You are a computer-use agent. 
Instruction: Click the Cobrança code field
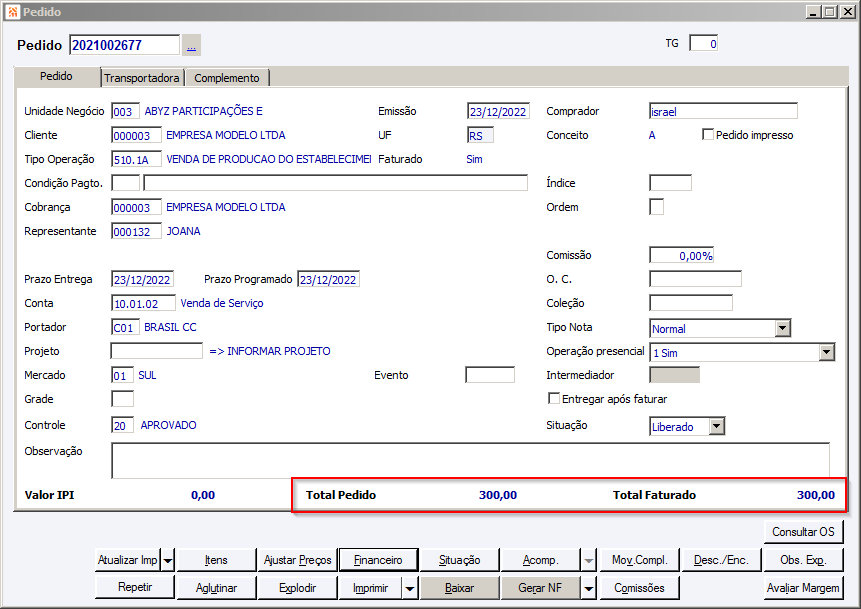click(136, 207)
